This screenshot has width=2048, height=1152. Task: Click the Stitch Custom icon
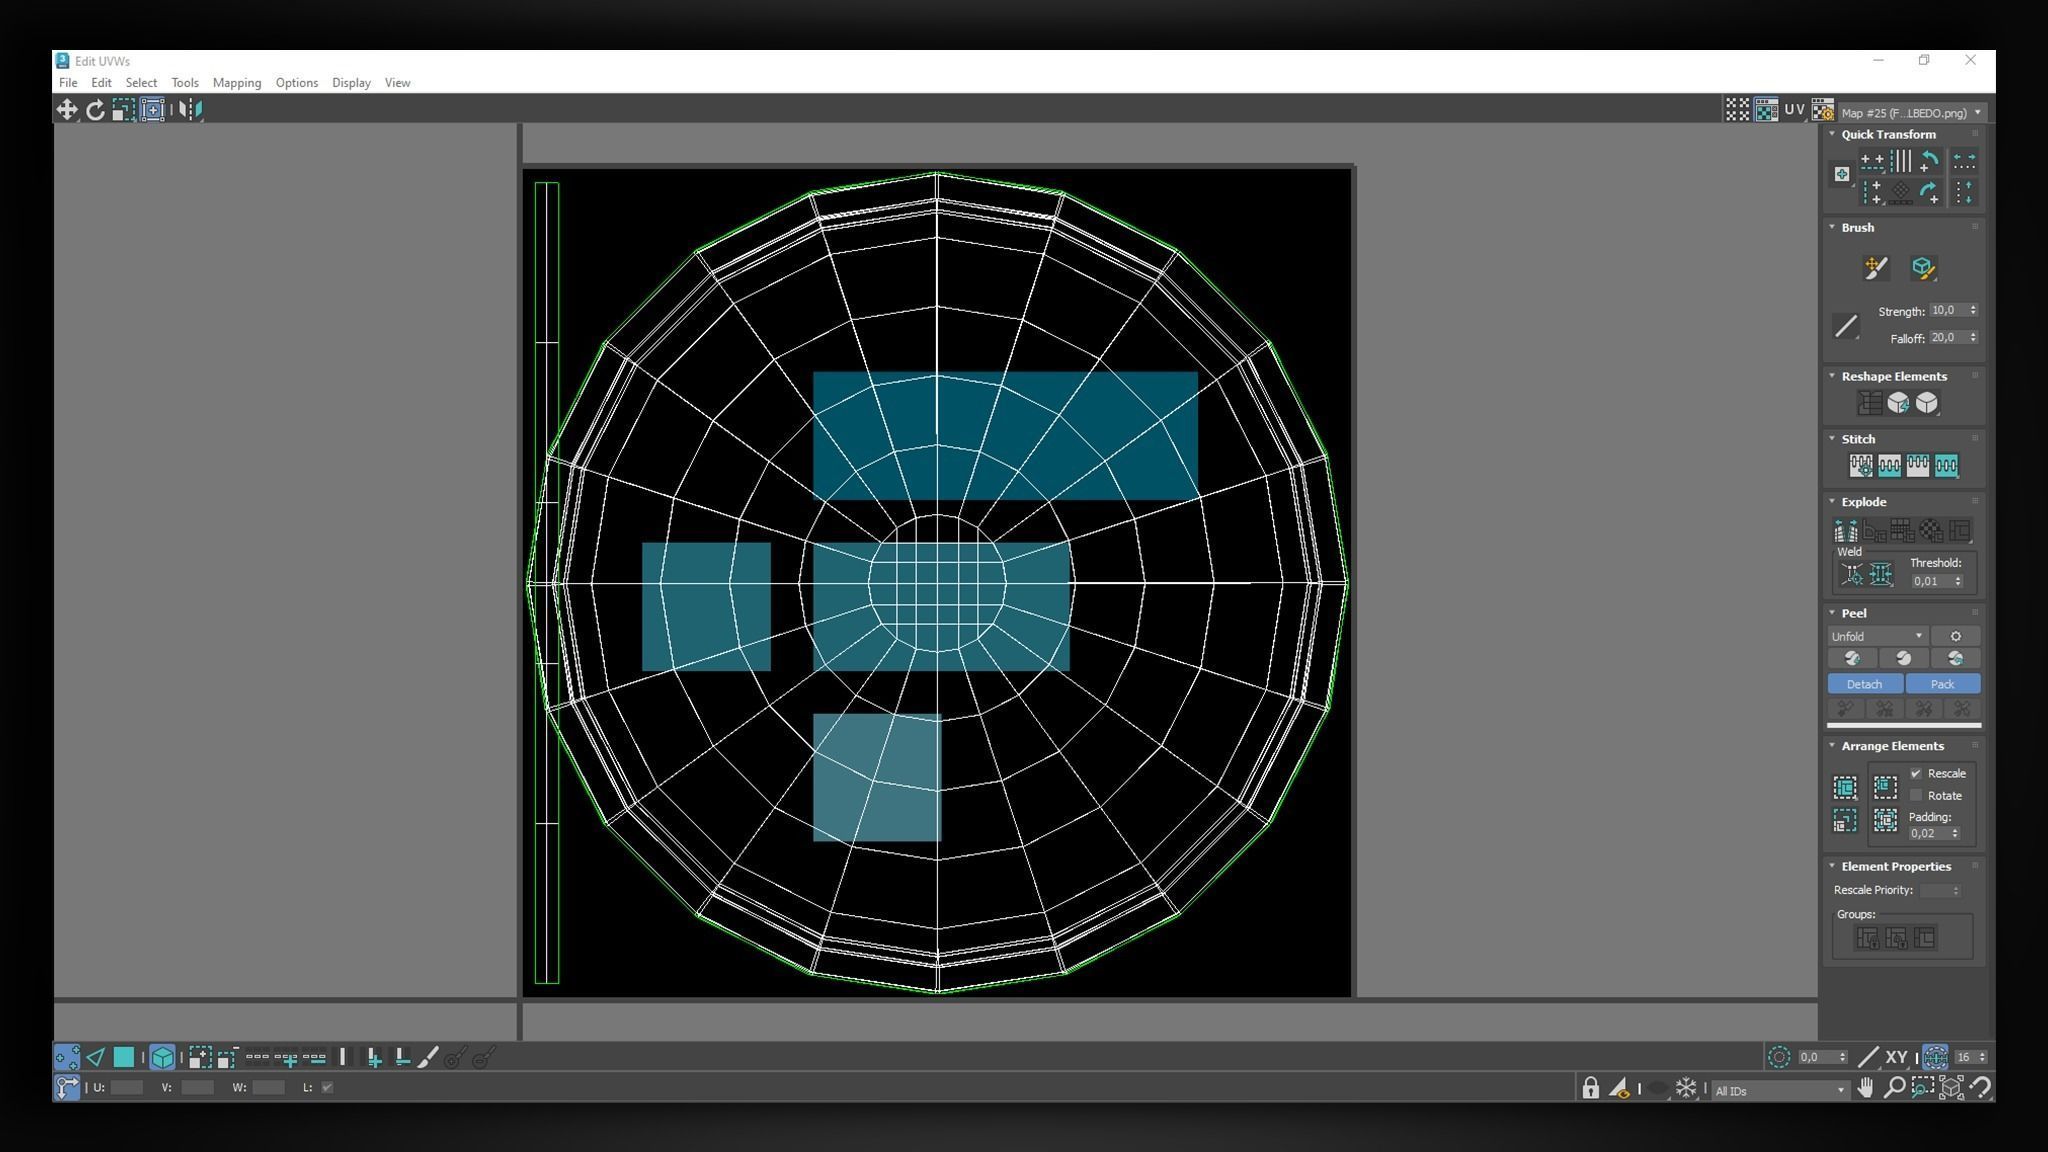pyautogui.click(x=1861, y=465)
